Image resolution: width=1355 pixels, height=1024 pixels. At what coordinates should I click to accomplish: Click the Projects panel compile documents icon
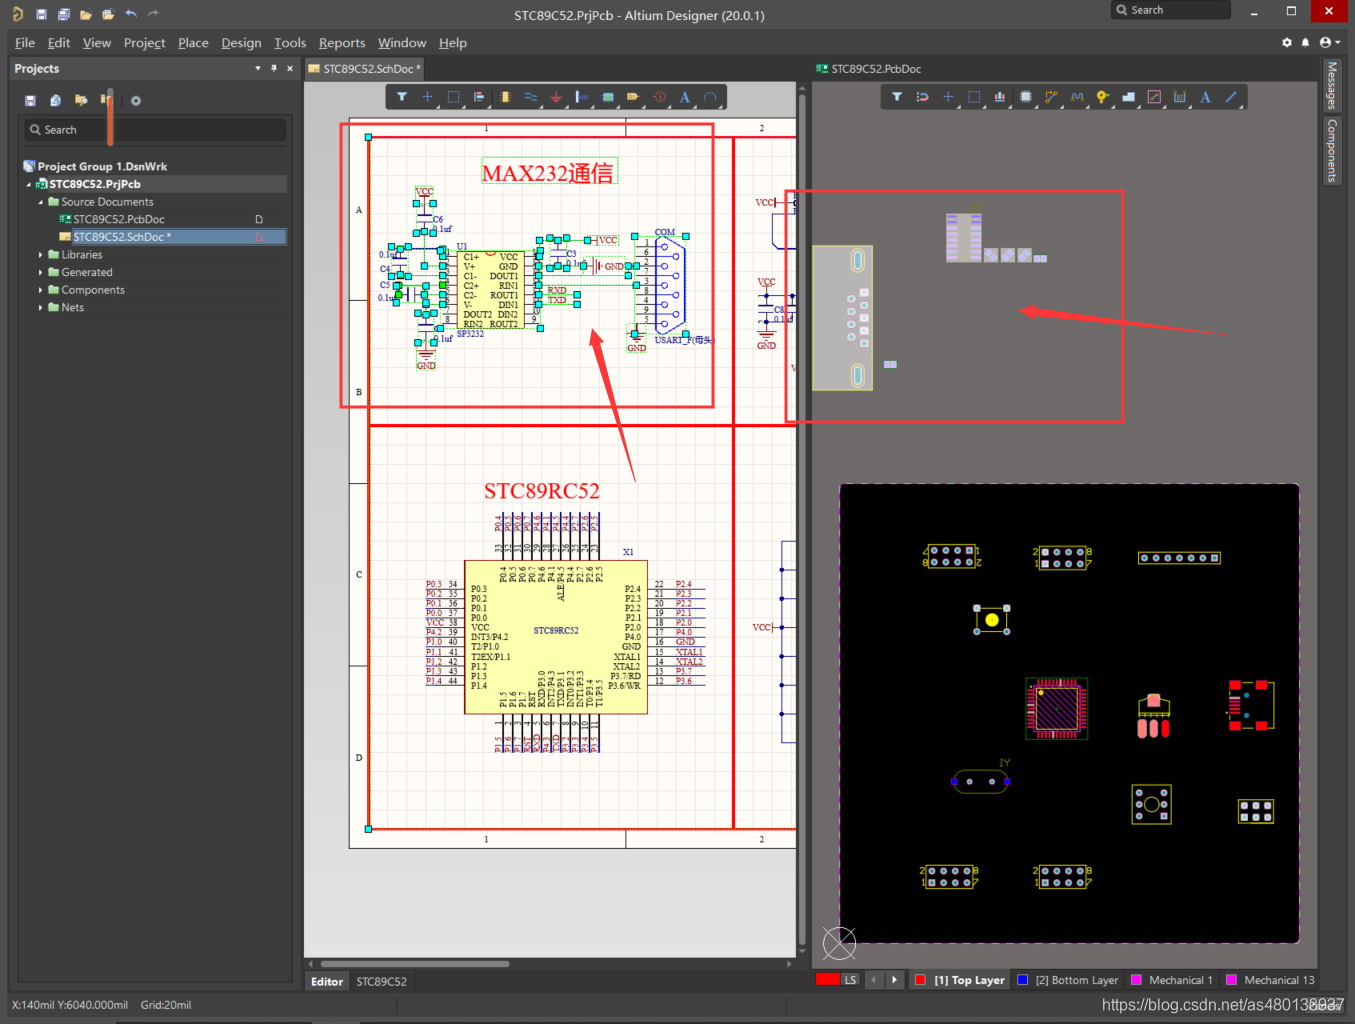pyautogui.click(x=55, y=100)
